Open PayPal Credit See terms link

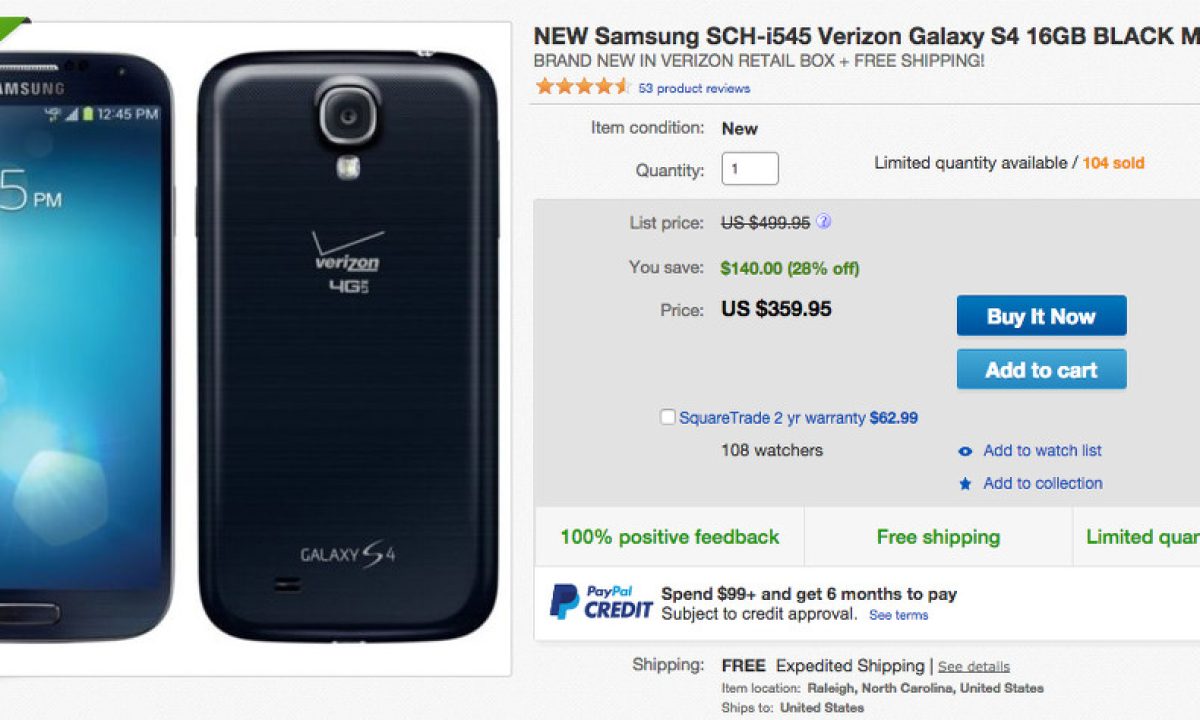898,615
